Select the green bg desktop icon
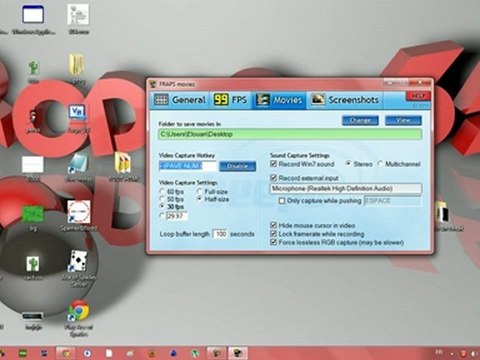The width and height of the screenshot is (480, 360). tap(33, 215)
